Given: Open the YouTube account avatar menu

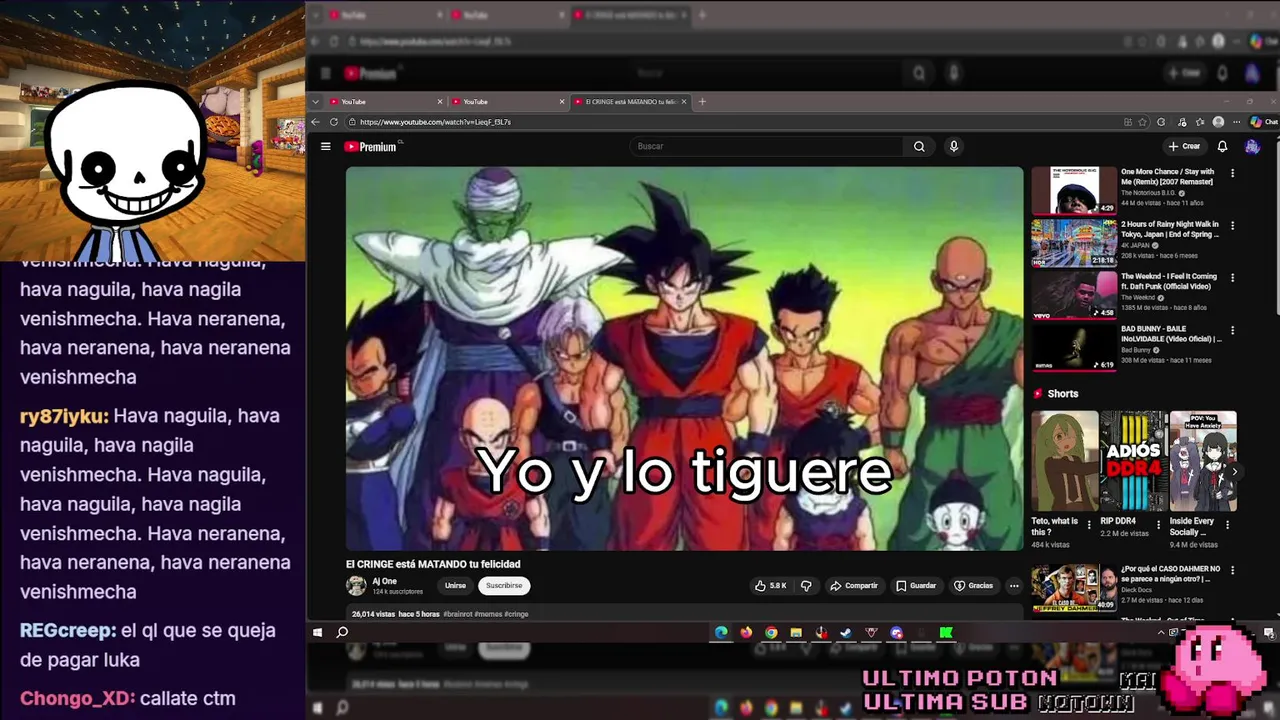Looking at the screenshot, I should click(1252, 146).
